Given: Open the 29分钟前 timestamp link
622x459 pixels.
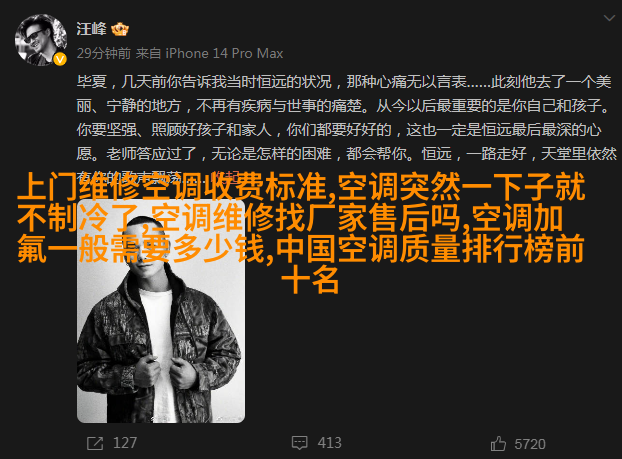Looking at the screenshot, I should coord(104,53).
